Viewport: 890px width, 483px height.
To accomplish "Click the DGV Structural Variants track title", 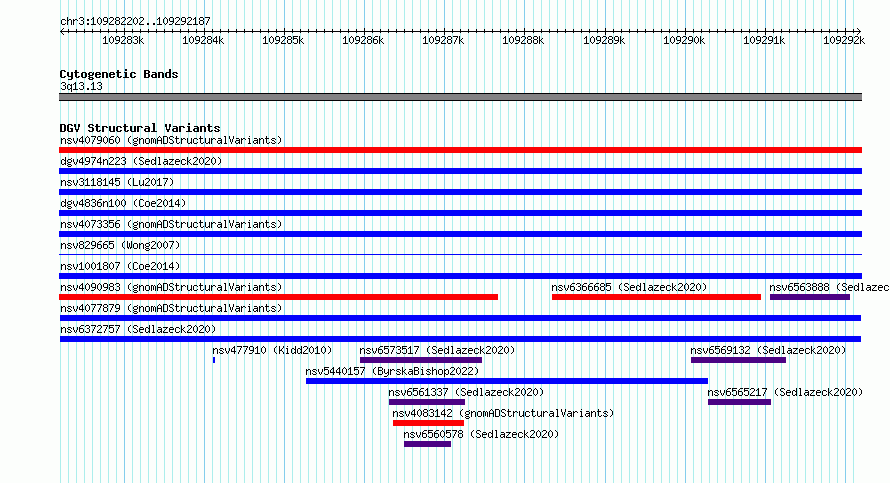I will [140, 128].
